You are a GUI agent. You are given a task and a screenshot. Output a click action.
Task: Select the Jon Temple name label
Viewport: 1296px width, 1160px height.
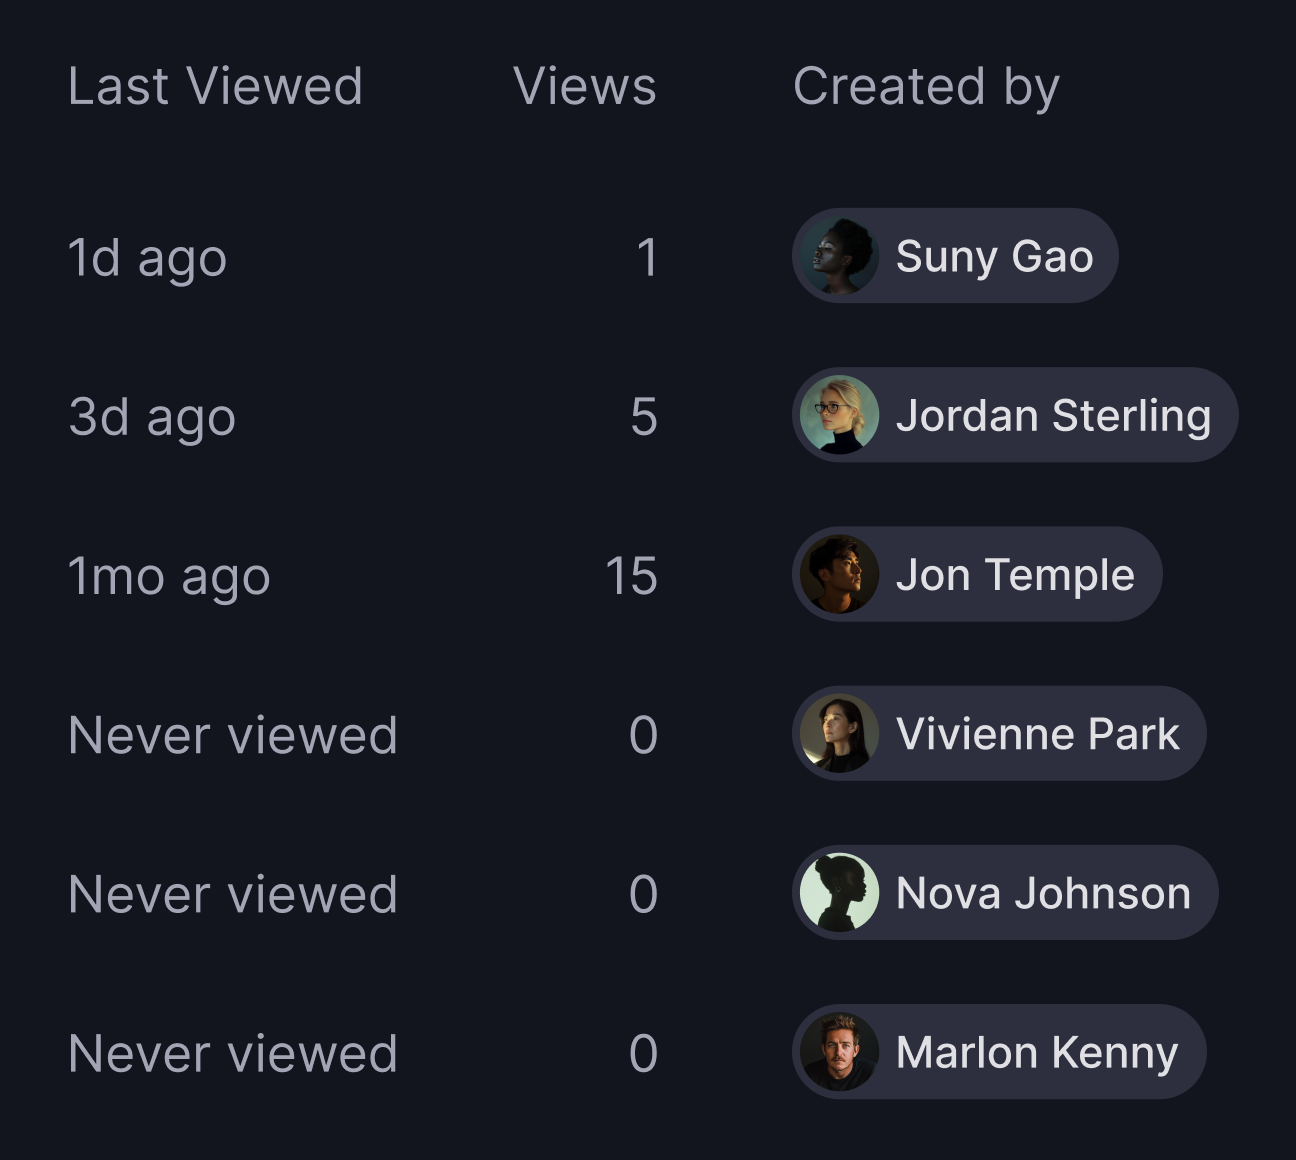pyautogui.click(x=1015, y=575)
